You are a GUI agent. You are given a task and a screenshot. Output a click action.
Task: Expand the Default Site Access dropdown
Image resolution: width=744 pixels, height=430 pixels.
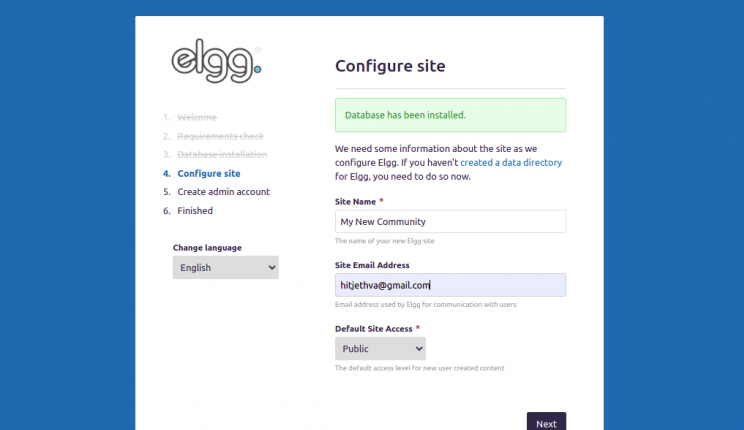tap(380, 348)
